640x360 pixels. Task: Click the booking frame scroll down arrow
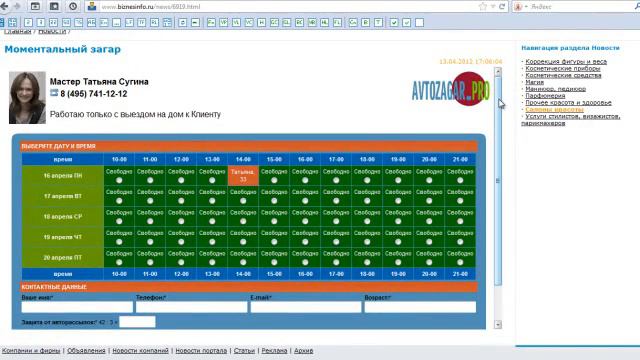tap(498, 324)
